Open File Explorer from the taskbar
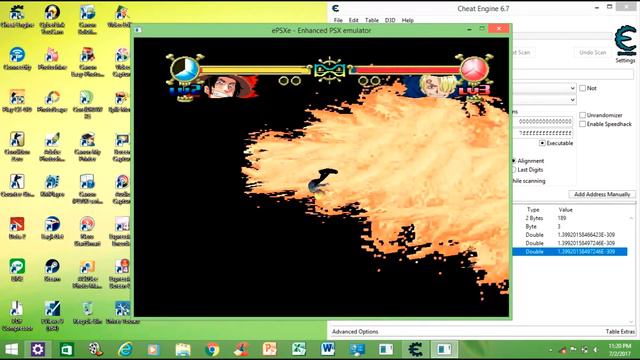 pos(183,349)
